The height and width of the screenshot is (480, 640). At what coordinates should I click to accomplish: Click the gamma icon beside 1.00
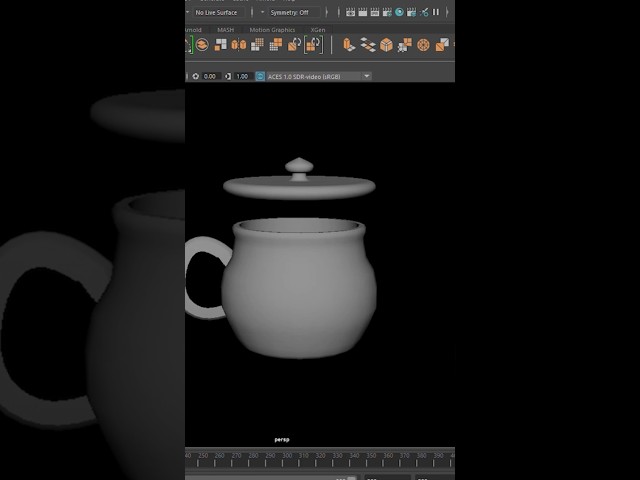228,76
